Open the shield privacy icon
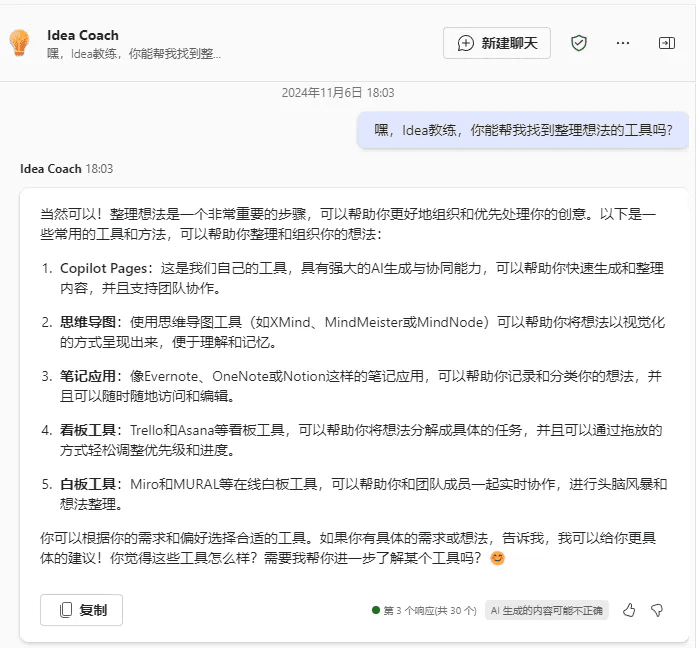Image resolution: width=696 pixels, height=648 pixels. 579,43
